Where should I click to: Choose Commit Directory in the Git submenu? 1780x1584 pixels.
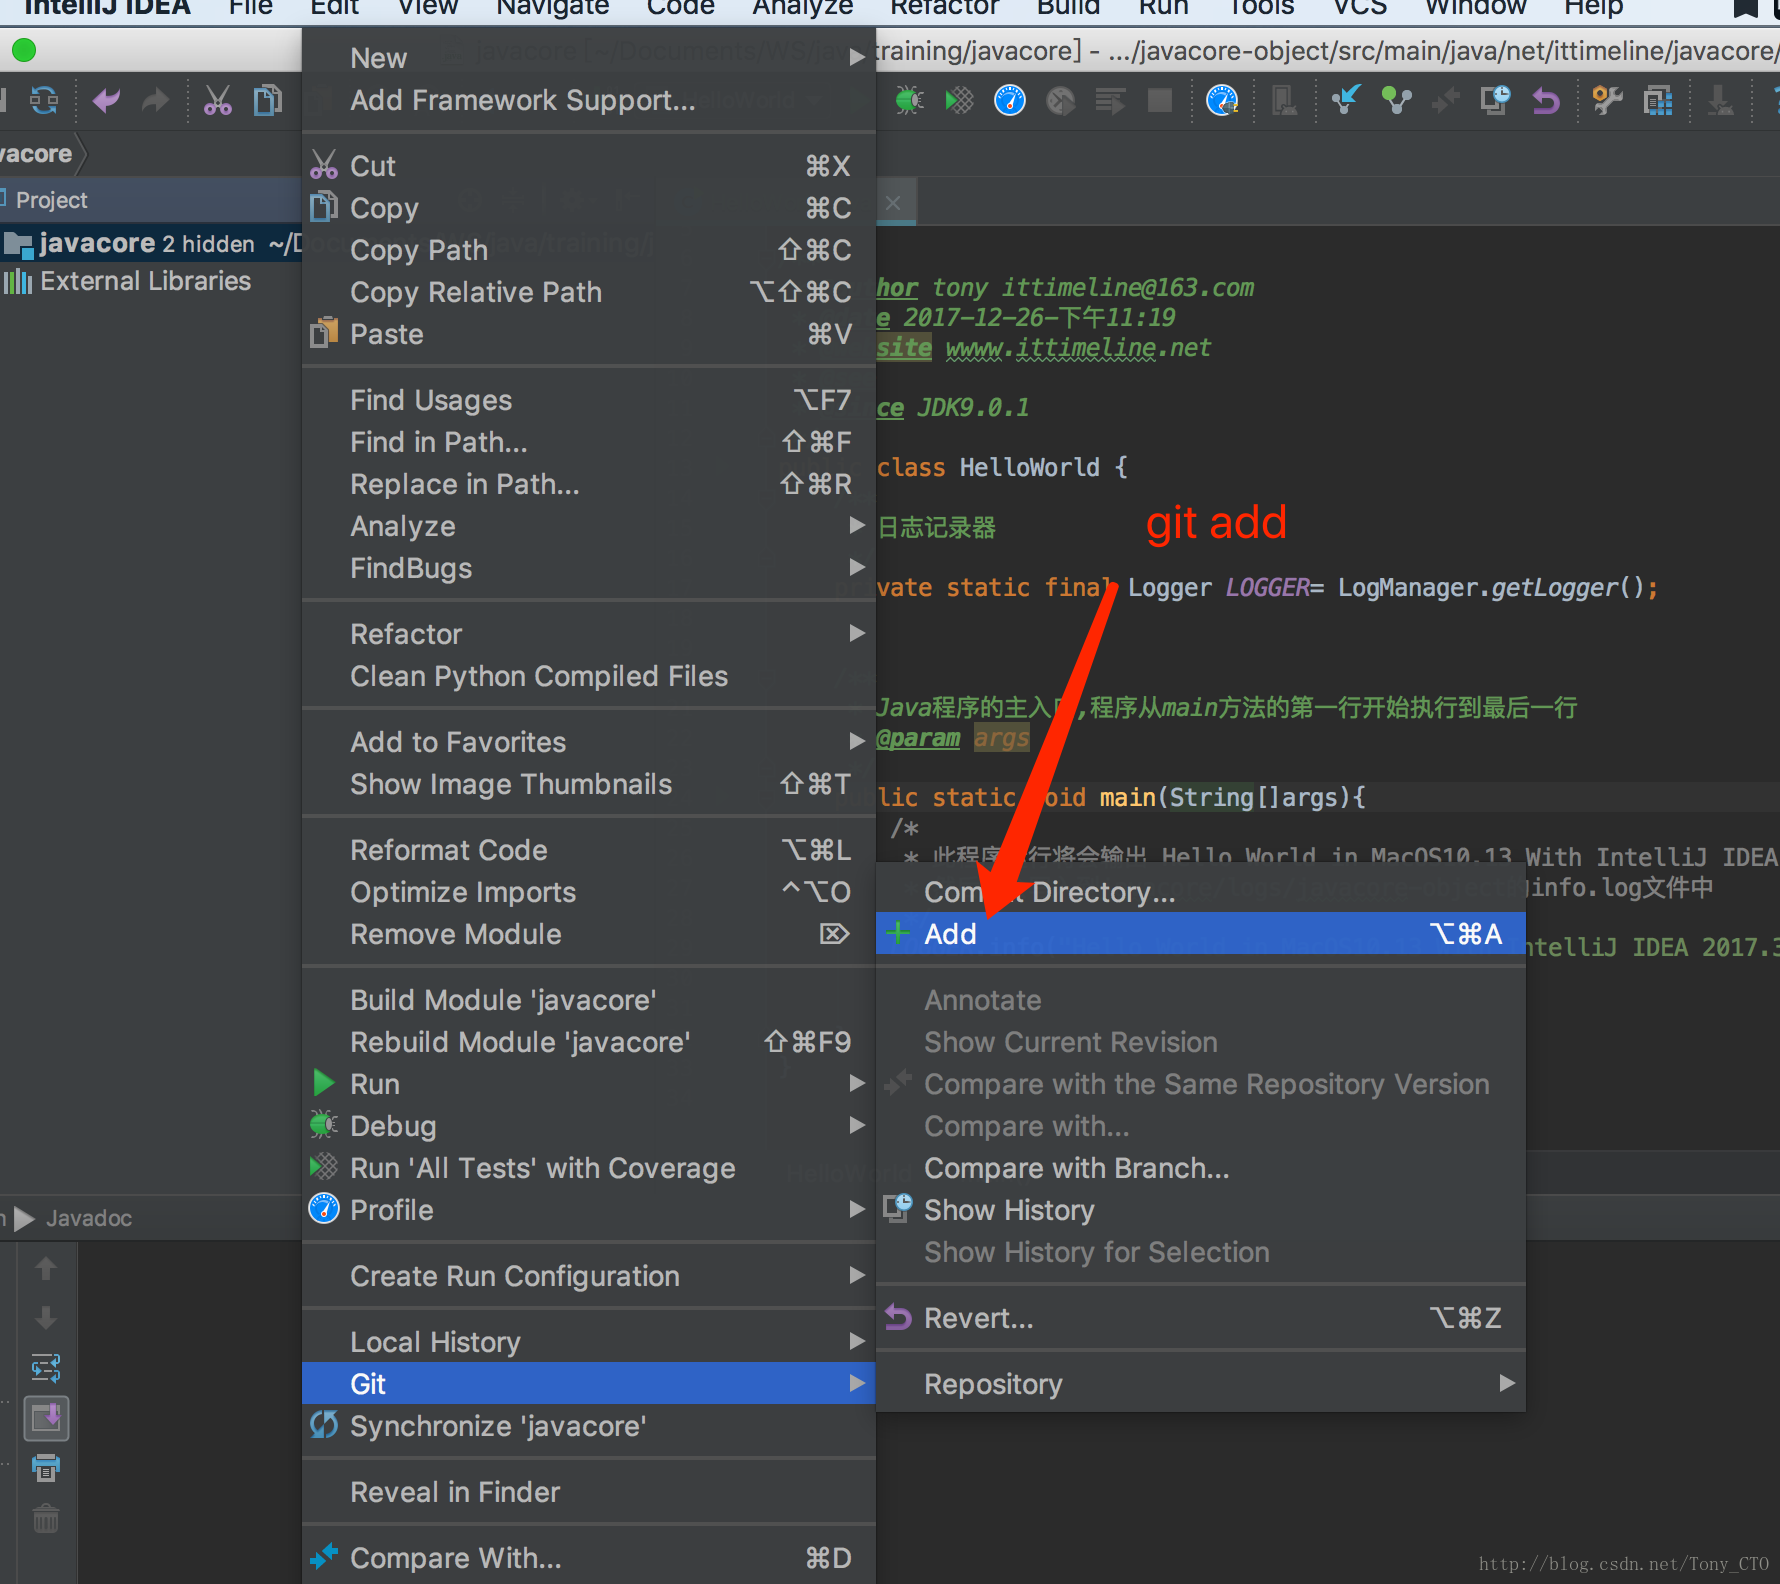point(1200,892)
